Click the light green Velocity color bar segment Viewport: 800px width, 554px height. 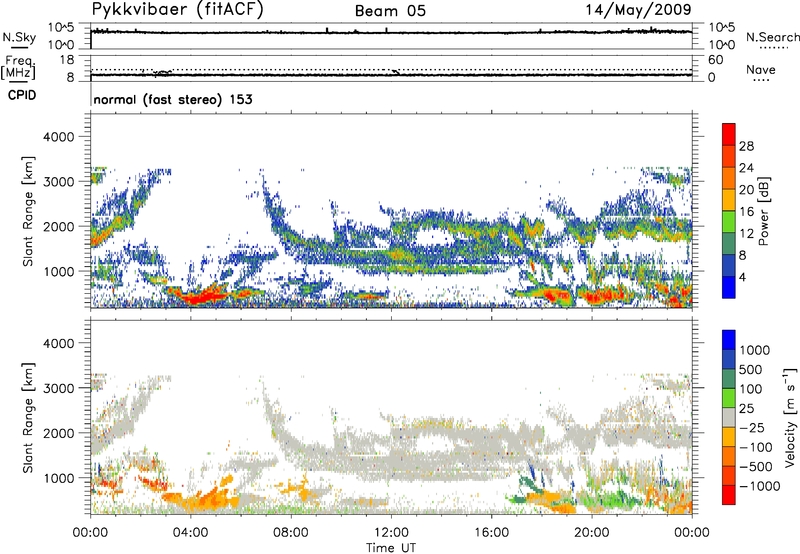point(729,398)
